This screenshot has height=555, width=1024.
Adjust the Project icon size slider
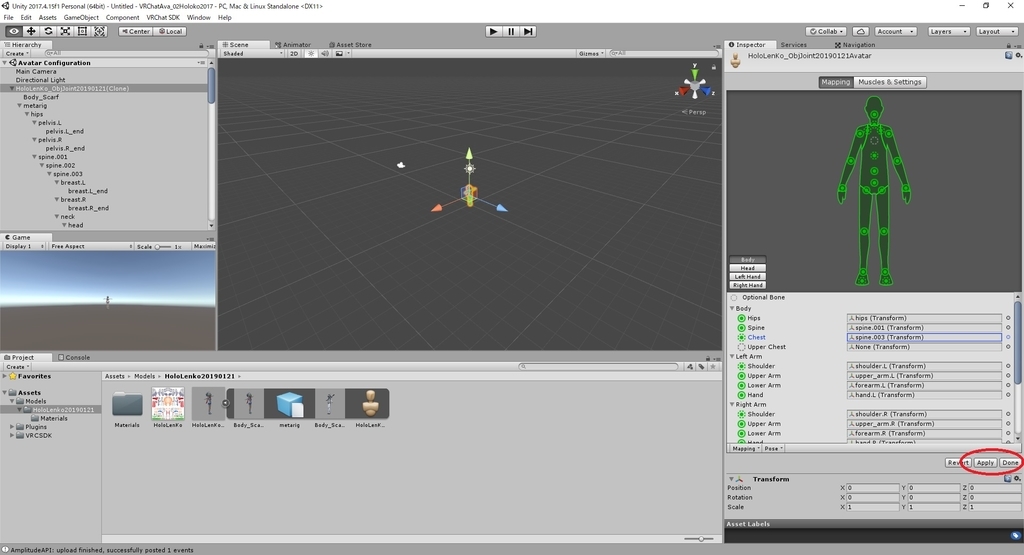click(698, 539)
